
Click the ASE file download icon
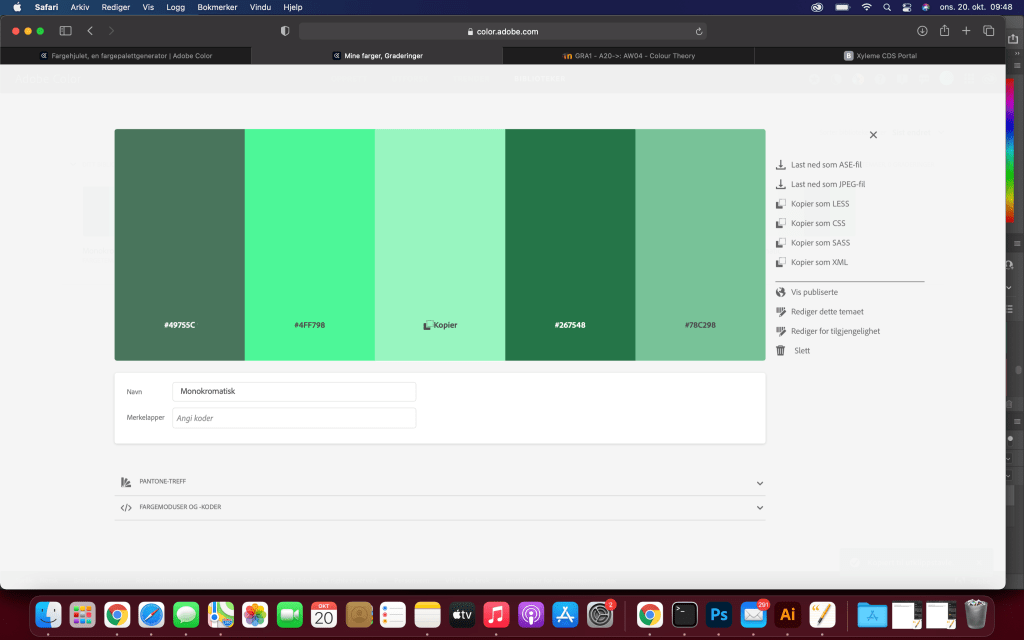(x=781, y=165)
